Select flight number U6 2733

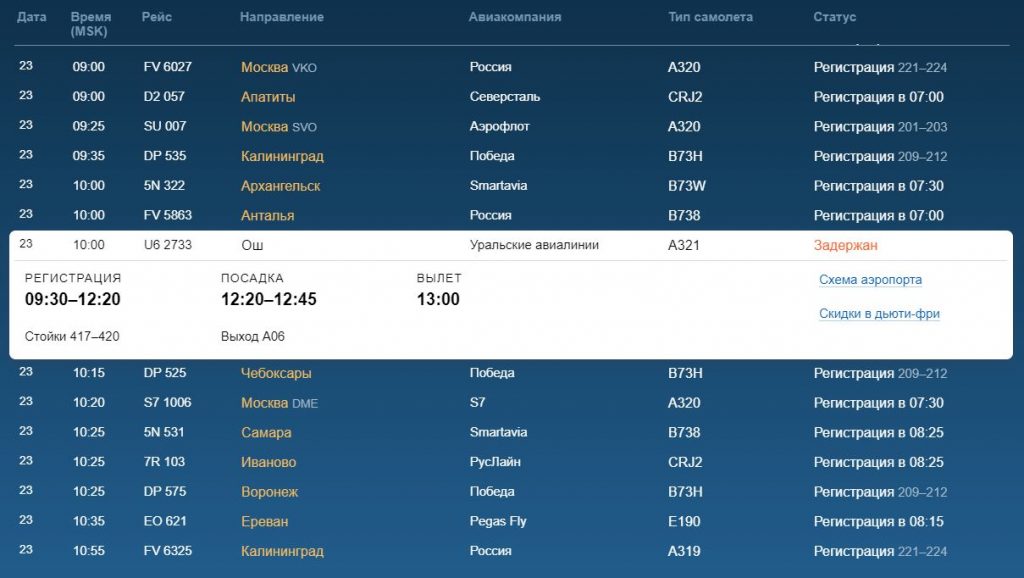point(167,245)
